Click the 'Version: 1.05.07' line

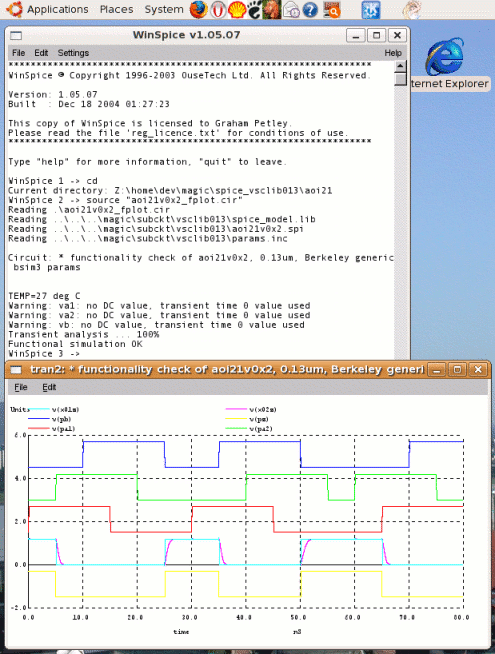tap(53, 95)
